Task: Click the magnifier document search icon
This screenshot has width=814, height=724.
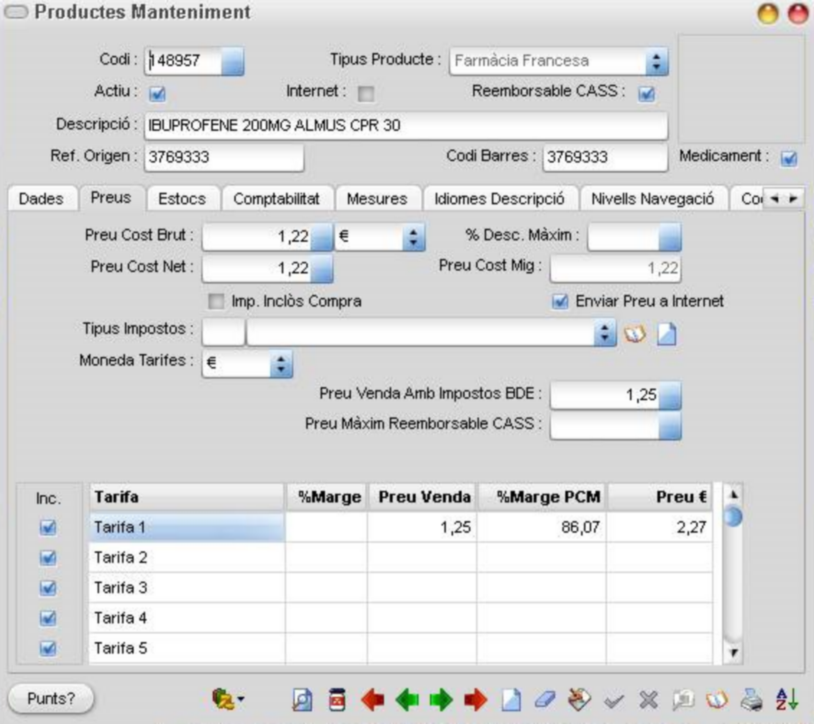Action: click(302, 700)
